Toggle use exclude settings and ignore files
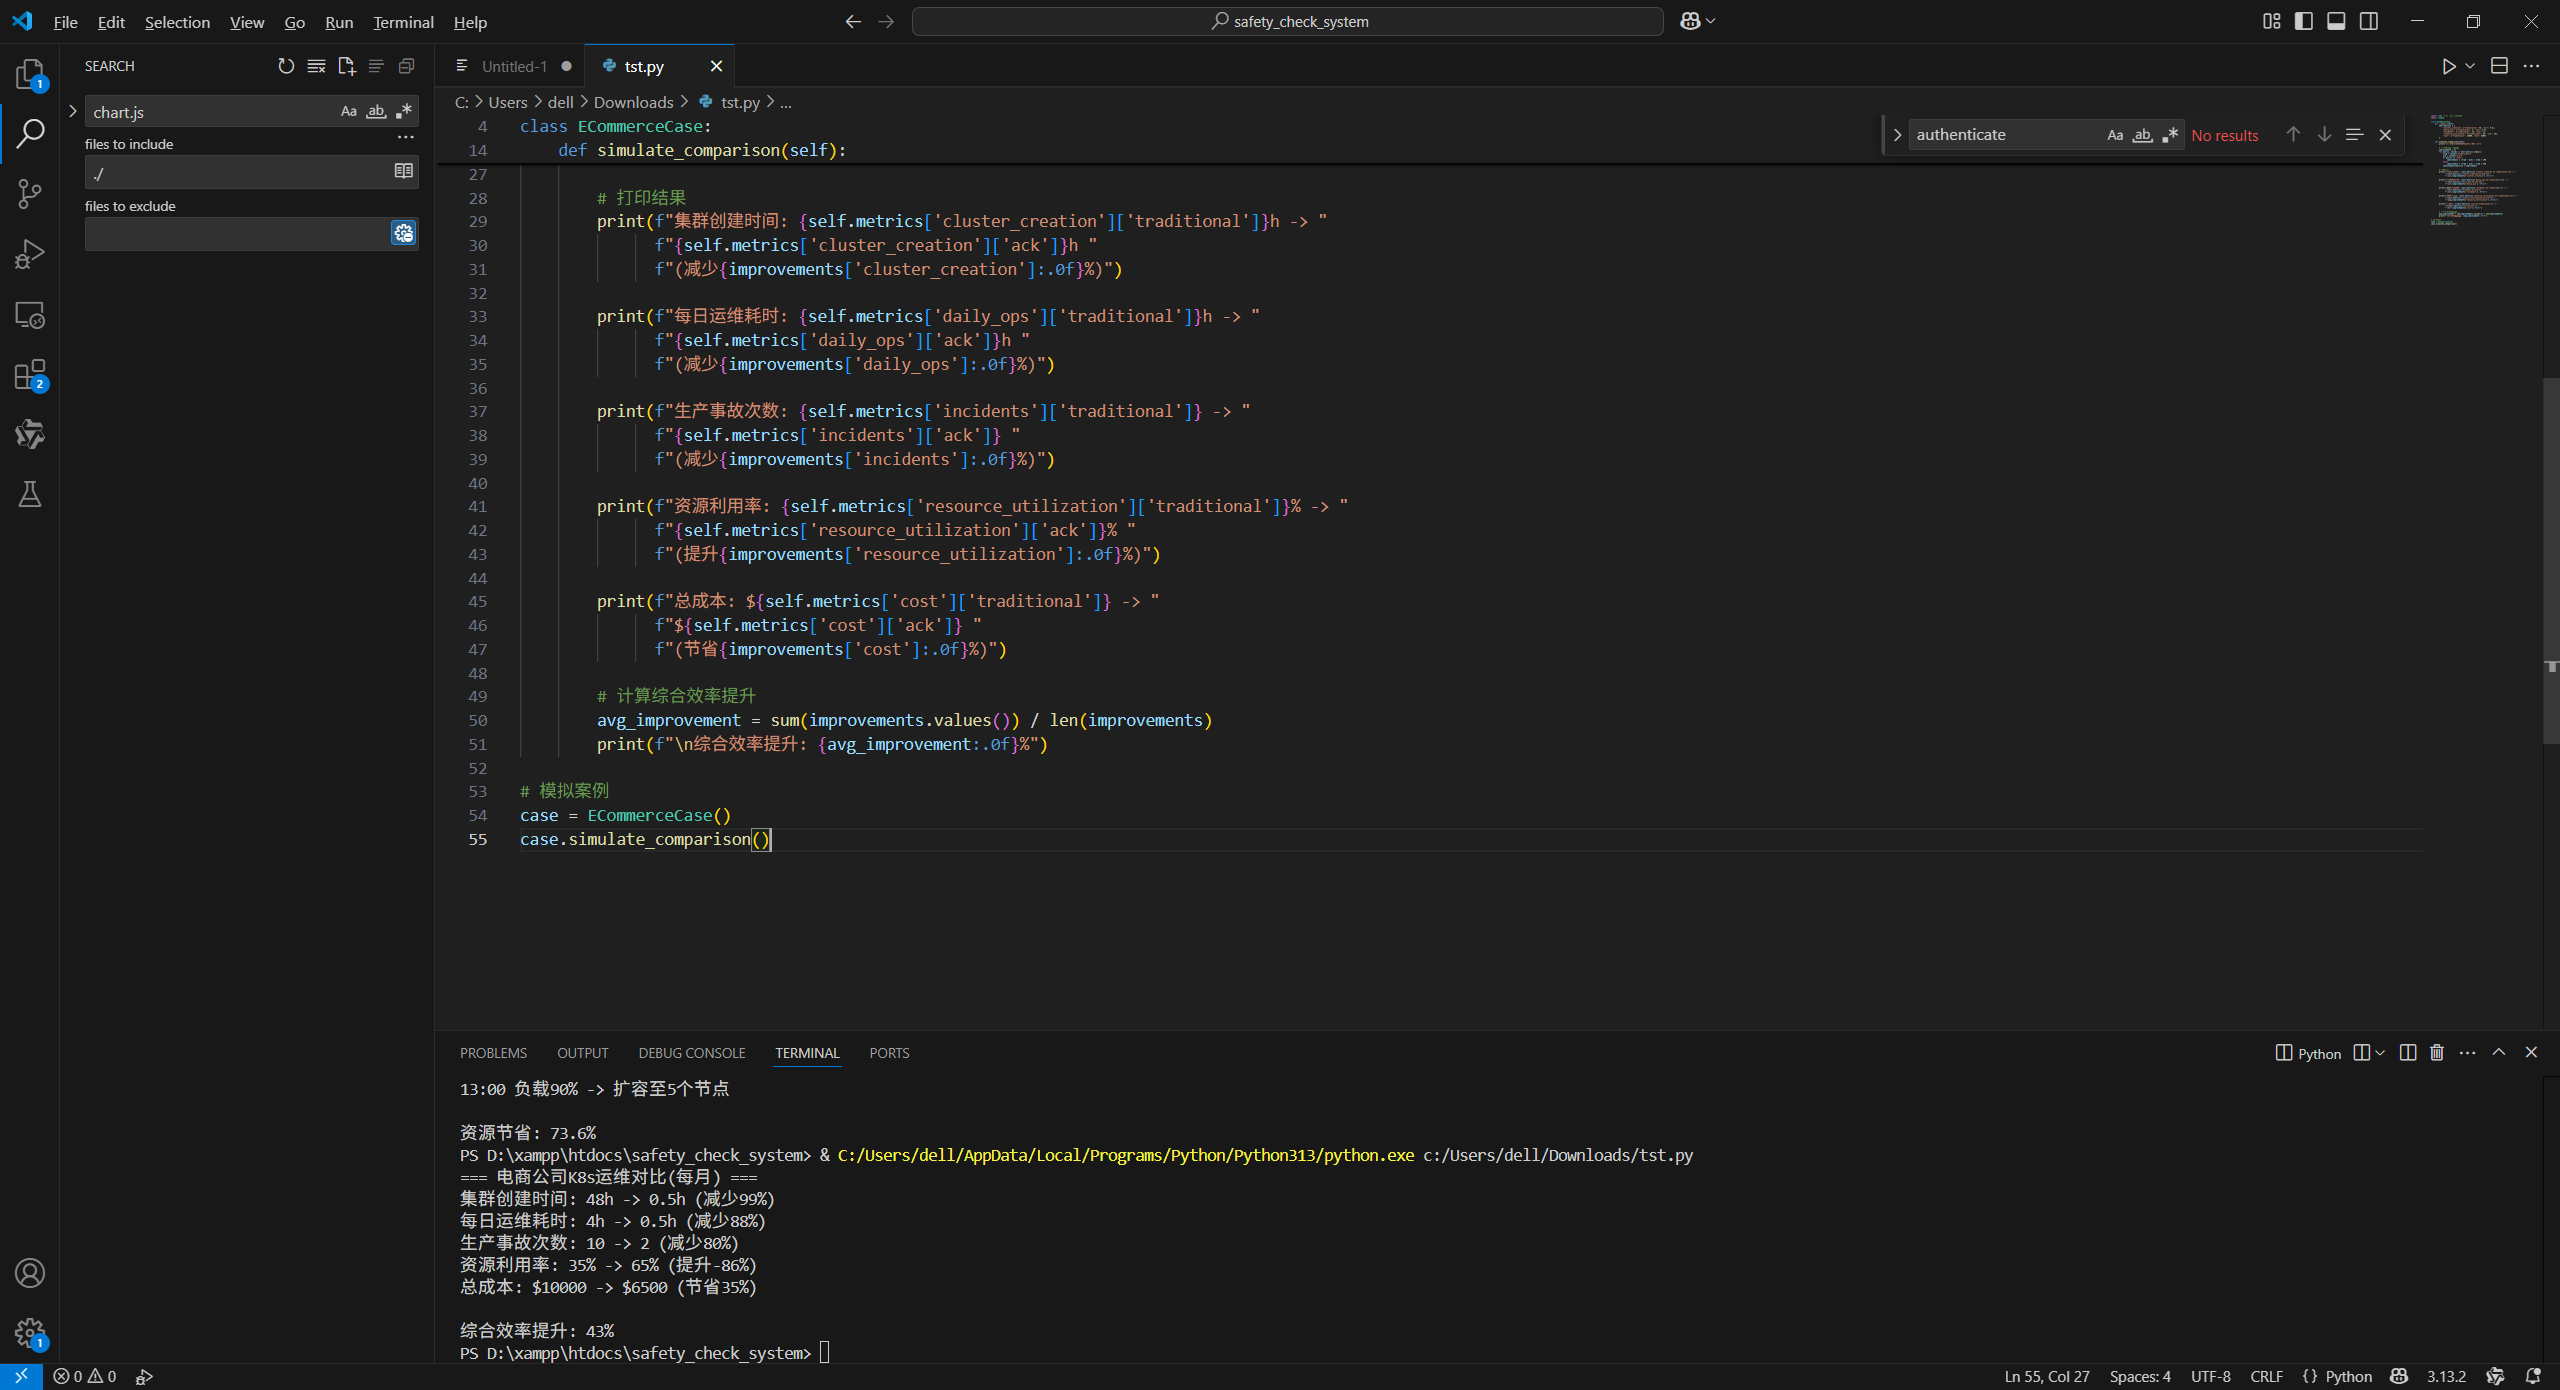This screenshot has height=1390, width=2560. click(x=403, y=233)
